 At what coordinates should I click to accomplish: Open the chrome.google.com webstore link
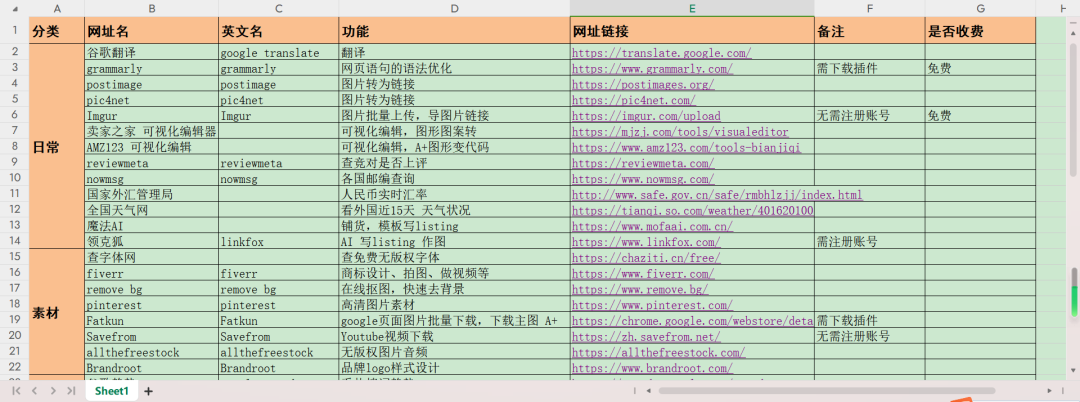coord(693,321)
